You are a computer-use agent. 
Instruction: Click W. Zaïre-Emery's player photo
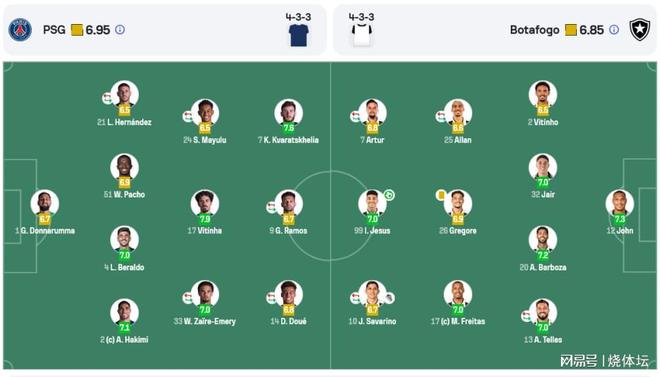pyautogui.click(x=205, y=295)
